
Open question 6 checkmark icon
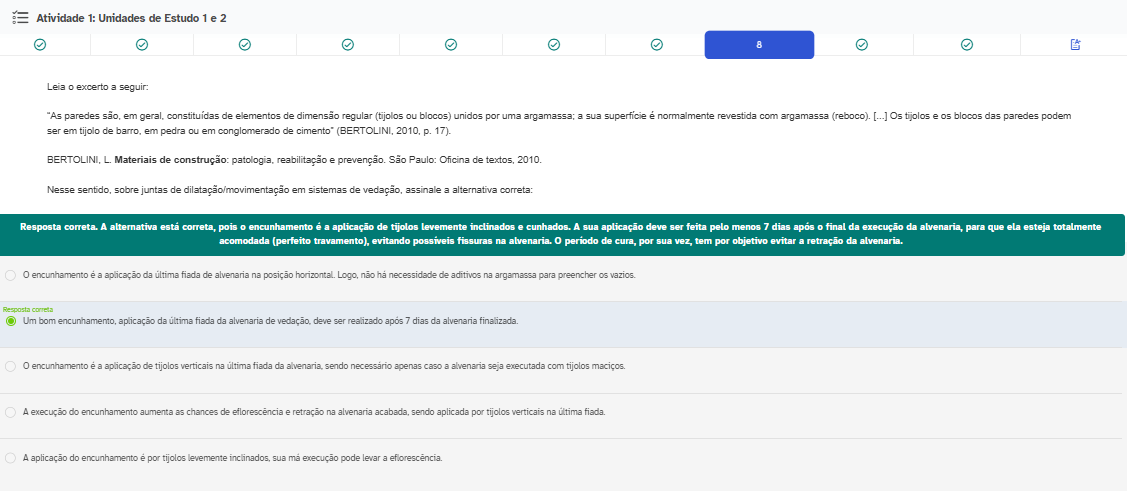tap(554, 45)
